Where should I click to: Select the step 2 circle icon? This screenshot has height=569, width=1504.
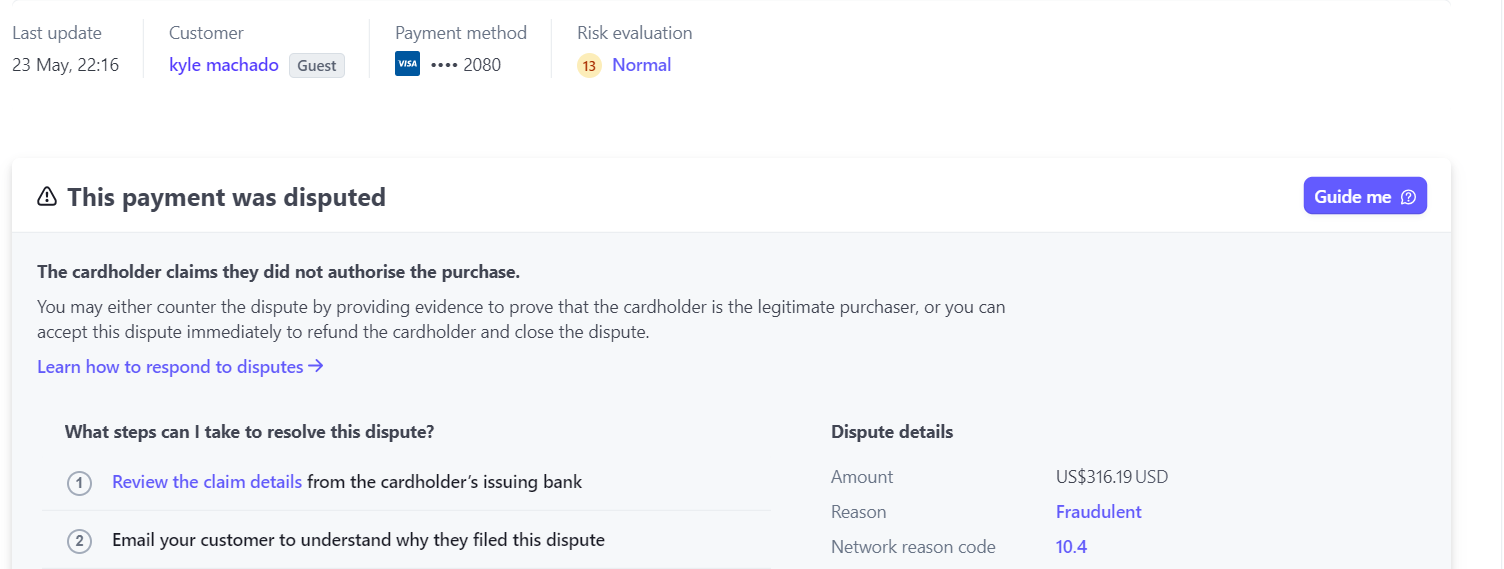tap(79, 541)
